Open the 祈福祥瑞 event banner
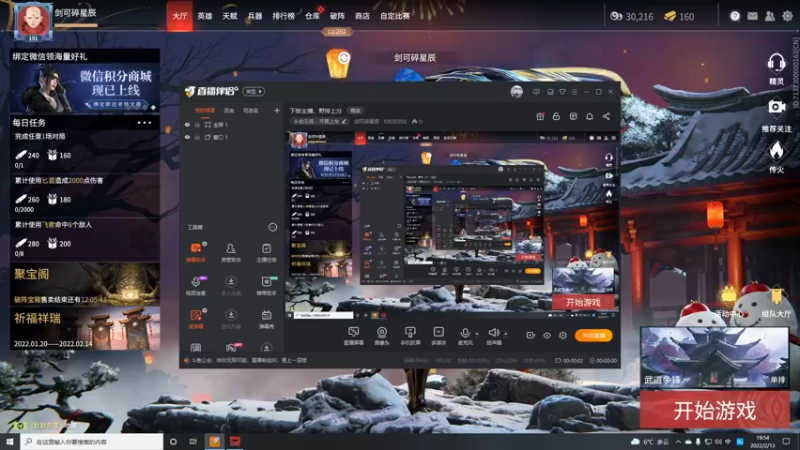The height and width of the screenshot is (450, 800). [x=85, y=328]
